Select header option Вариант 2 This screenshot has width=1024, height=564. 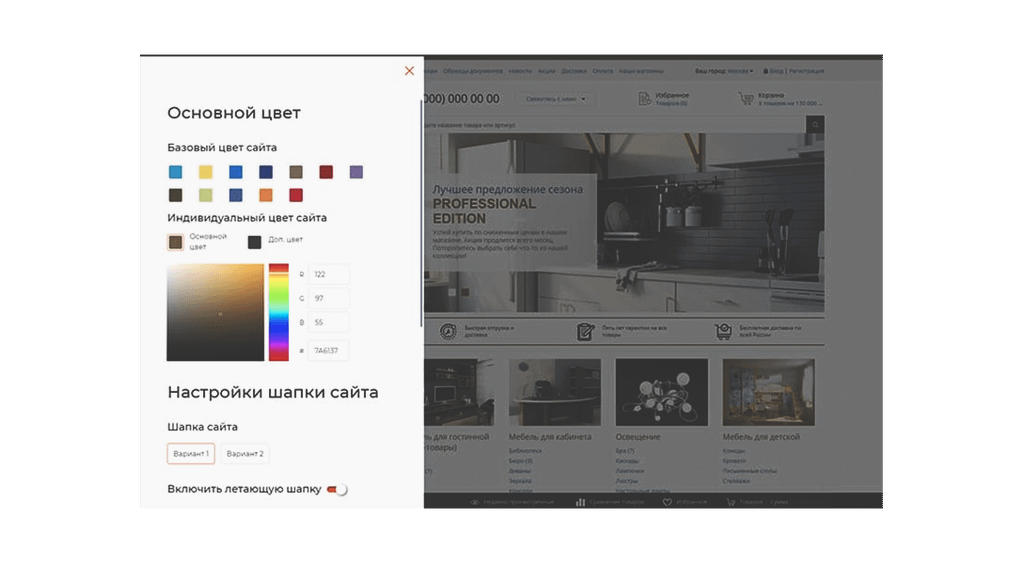(245, 454)
